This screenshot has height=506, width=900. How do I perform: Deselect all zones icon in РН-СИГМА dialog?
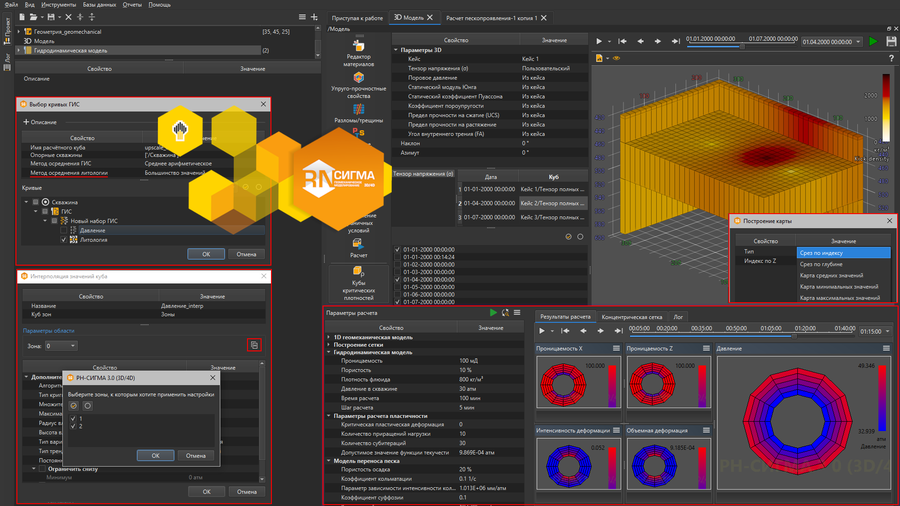(x=87, y=406)
